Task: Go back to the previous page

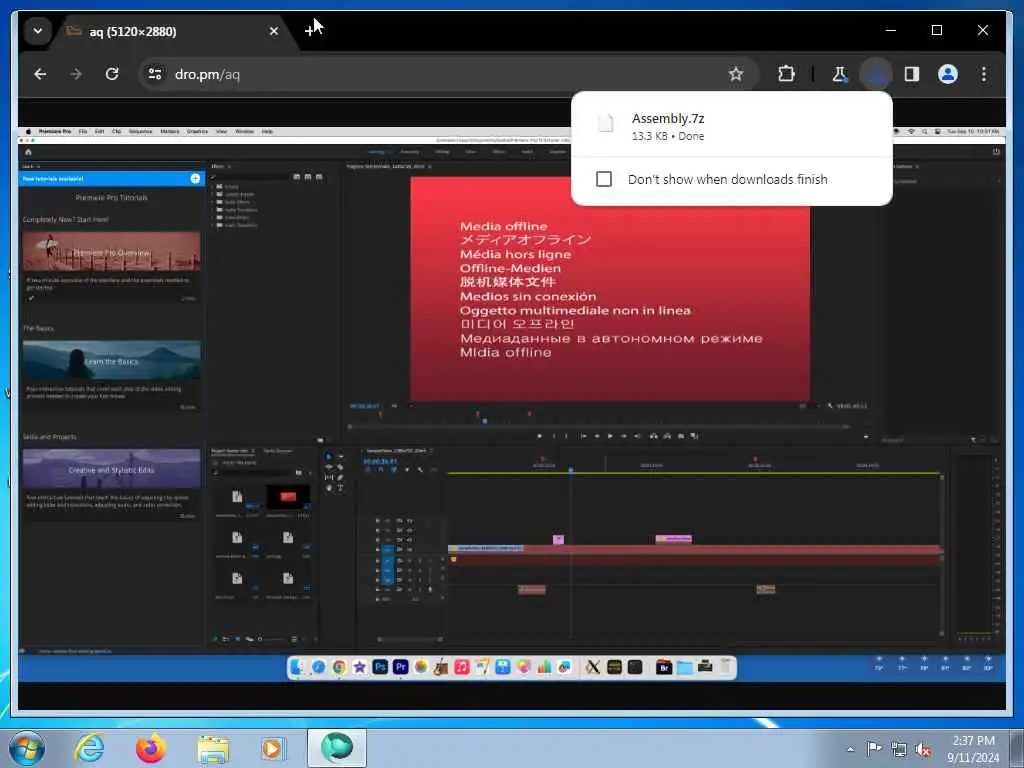Action: pyautogui.click(x=40, y=74)
